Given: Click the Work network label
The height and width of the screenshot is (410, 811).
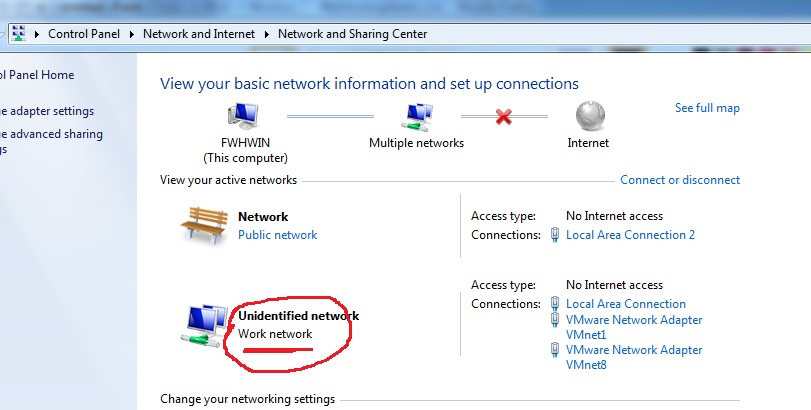Looking at the screenshot, I should (275, 334).
